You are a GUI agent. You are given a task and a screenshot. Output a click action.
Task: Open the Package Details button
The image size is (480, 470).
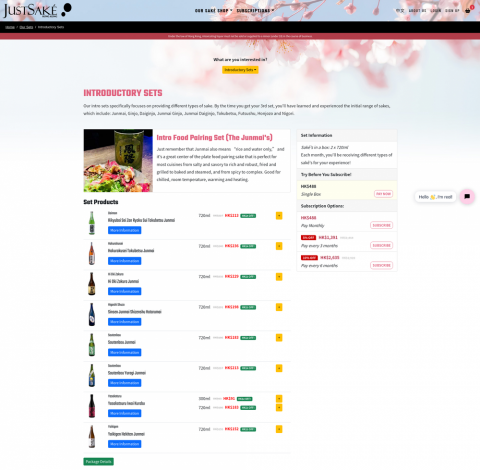pos(98,461)
